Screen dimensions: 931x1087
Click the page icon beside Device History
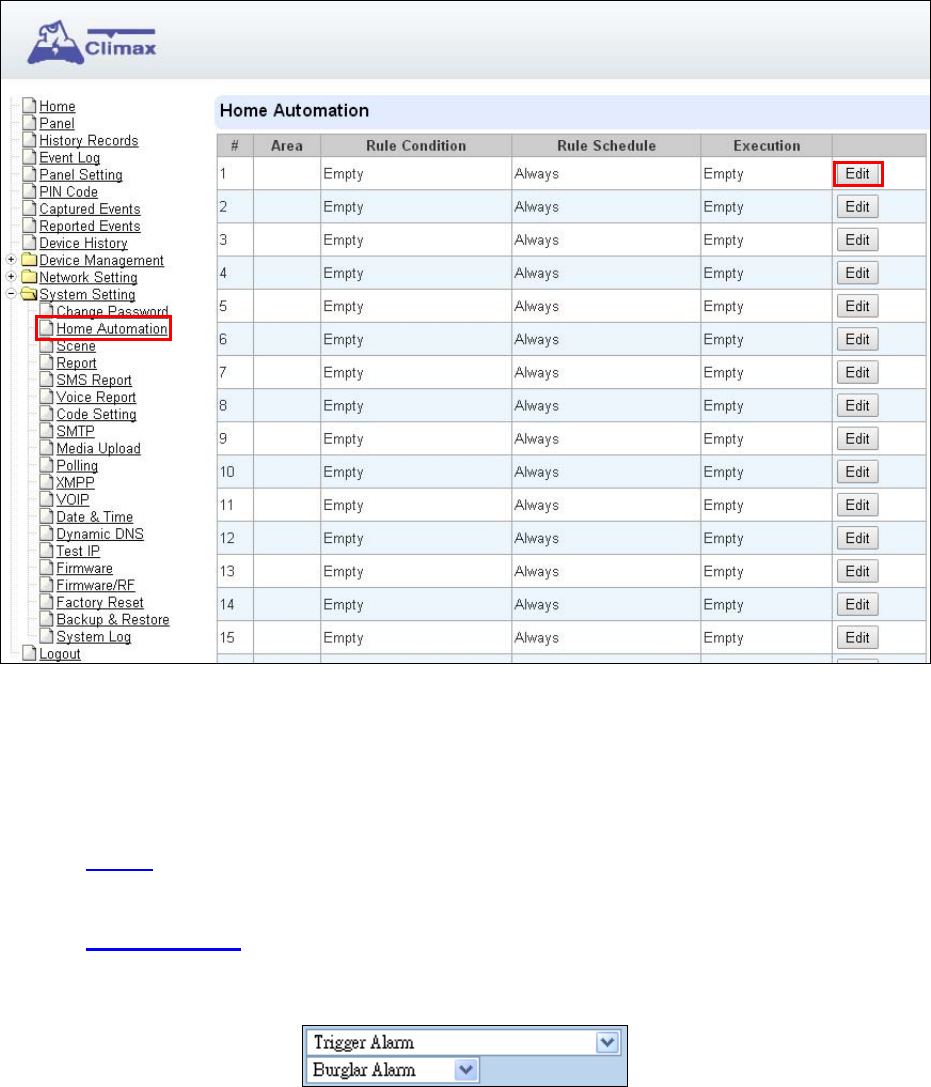point(29,243)
